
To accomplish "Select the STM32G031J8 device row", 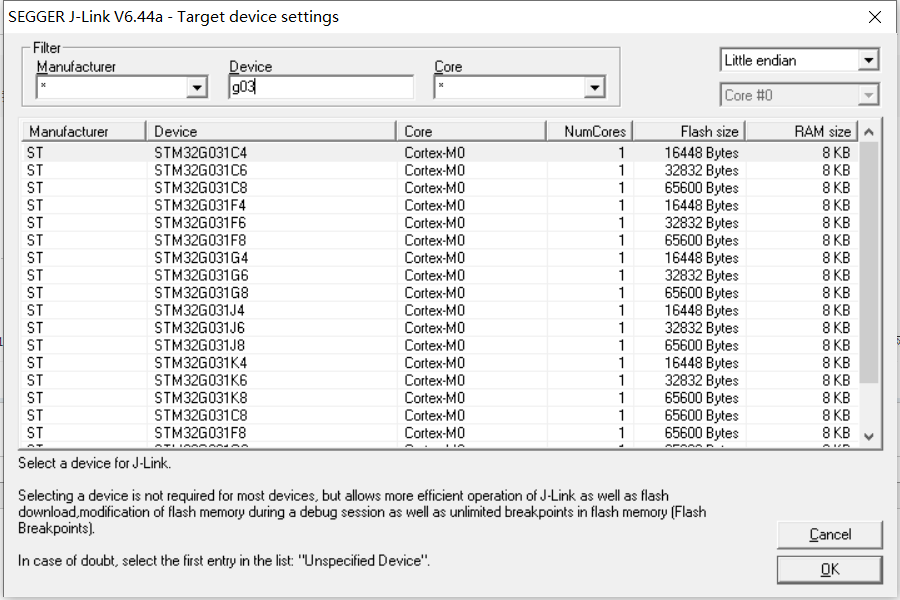I will point(439,346).
